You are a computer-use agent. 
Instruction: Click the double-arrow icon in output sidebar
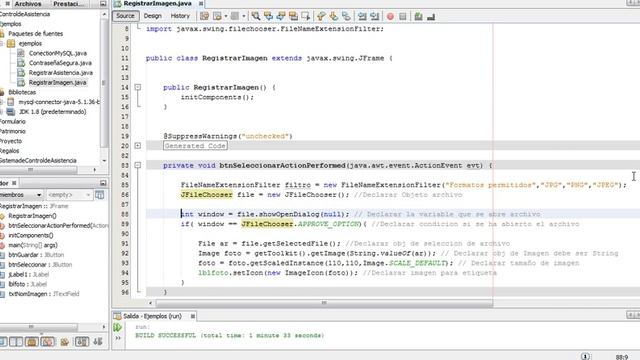point(118,338)
